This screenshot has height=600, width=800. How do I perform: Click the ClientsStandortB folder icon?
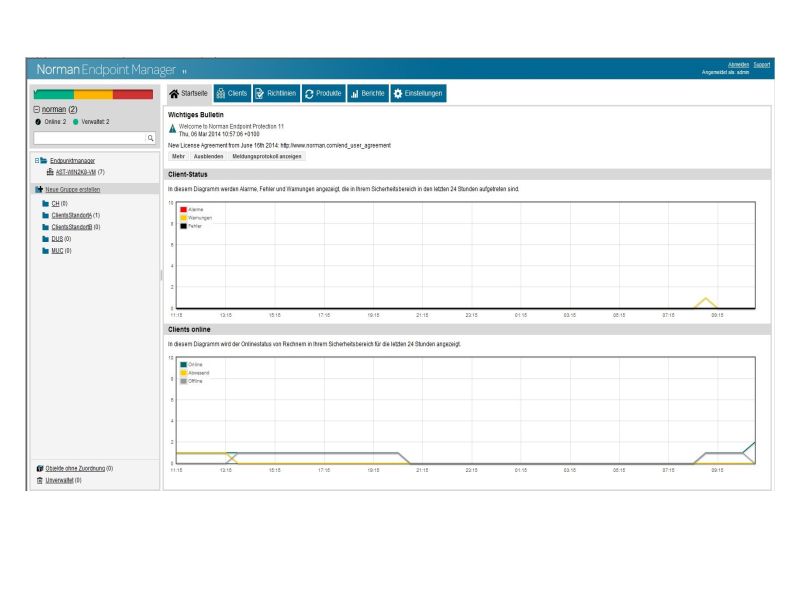coord(45,227)
